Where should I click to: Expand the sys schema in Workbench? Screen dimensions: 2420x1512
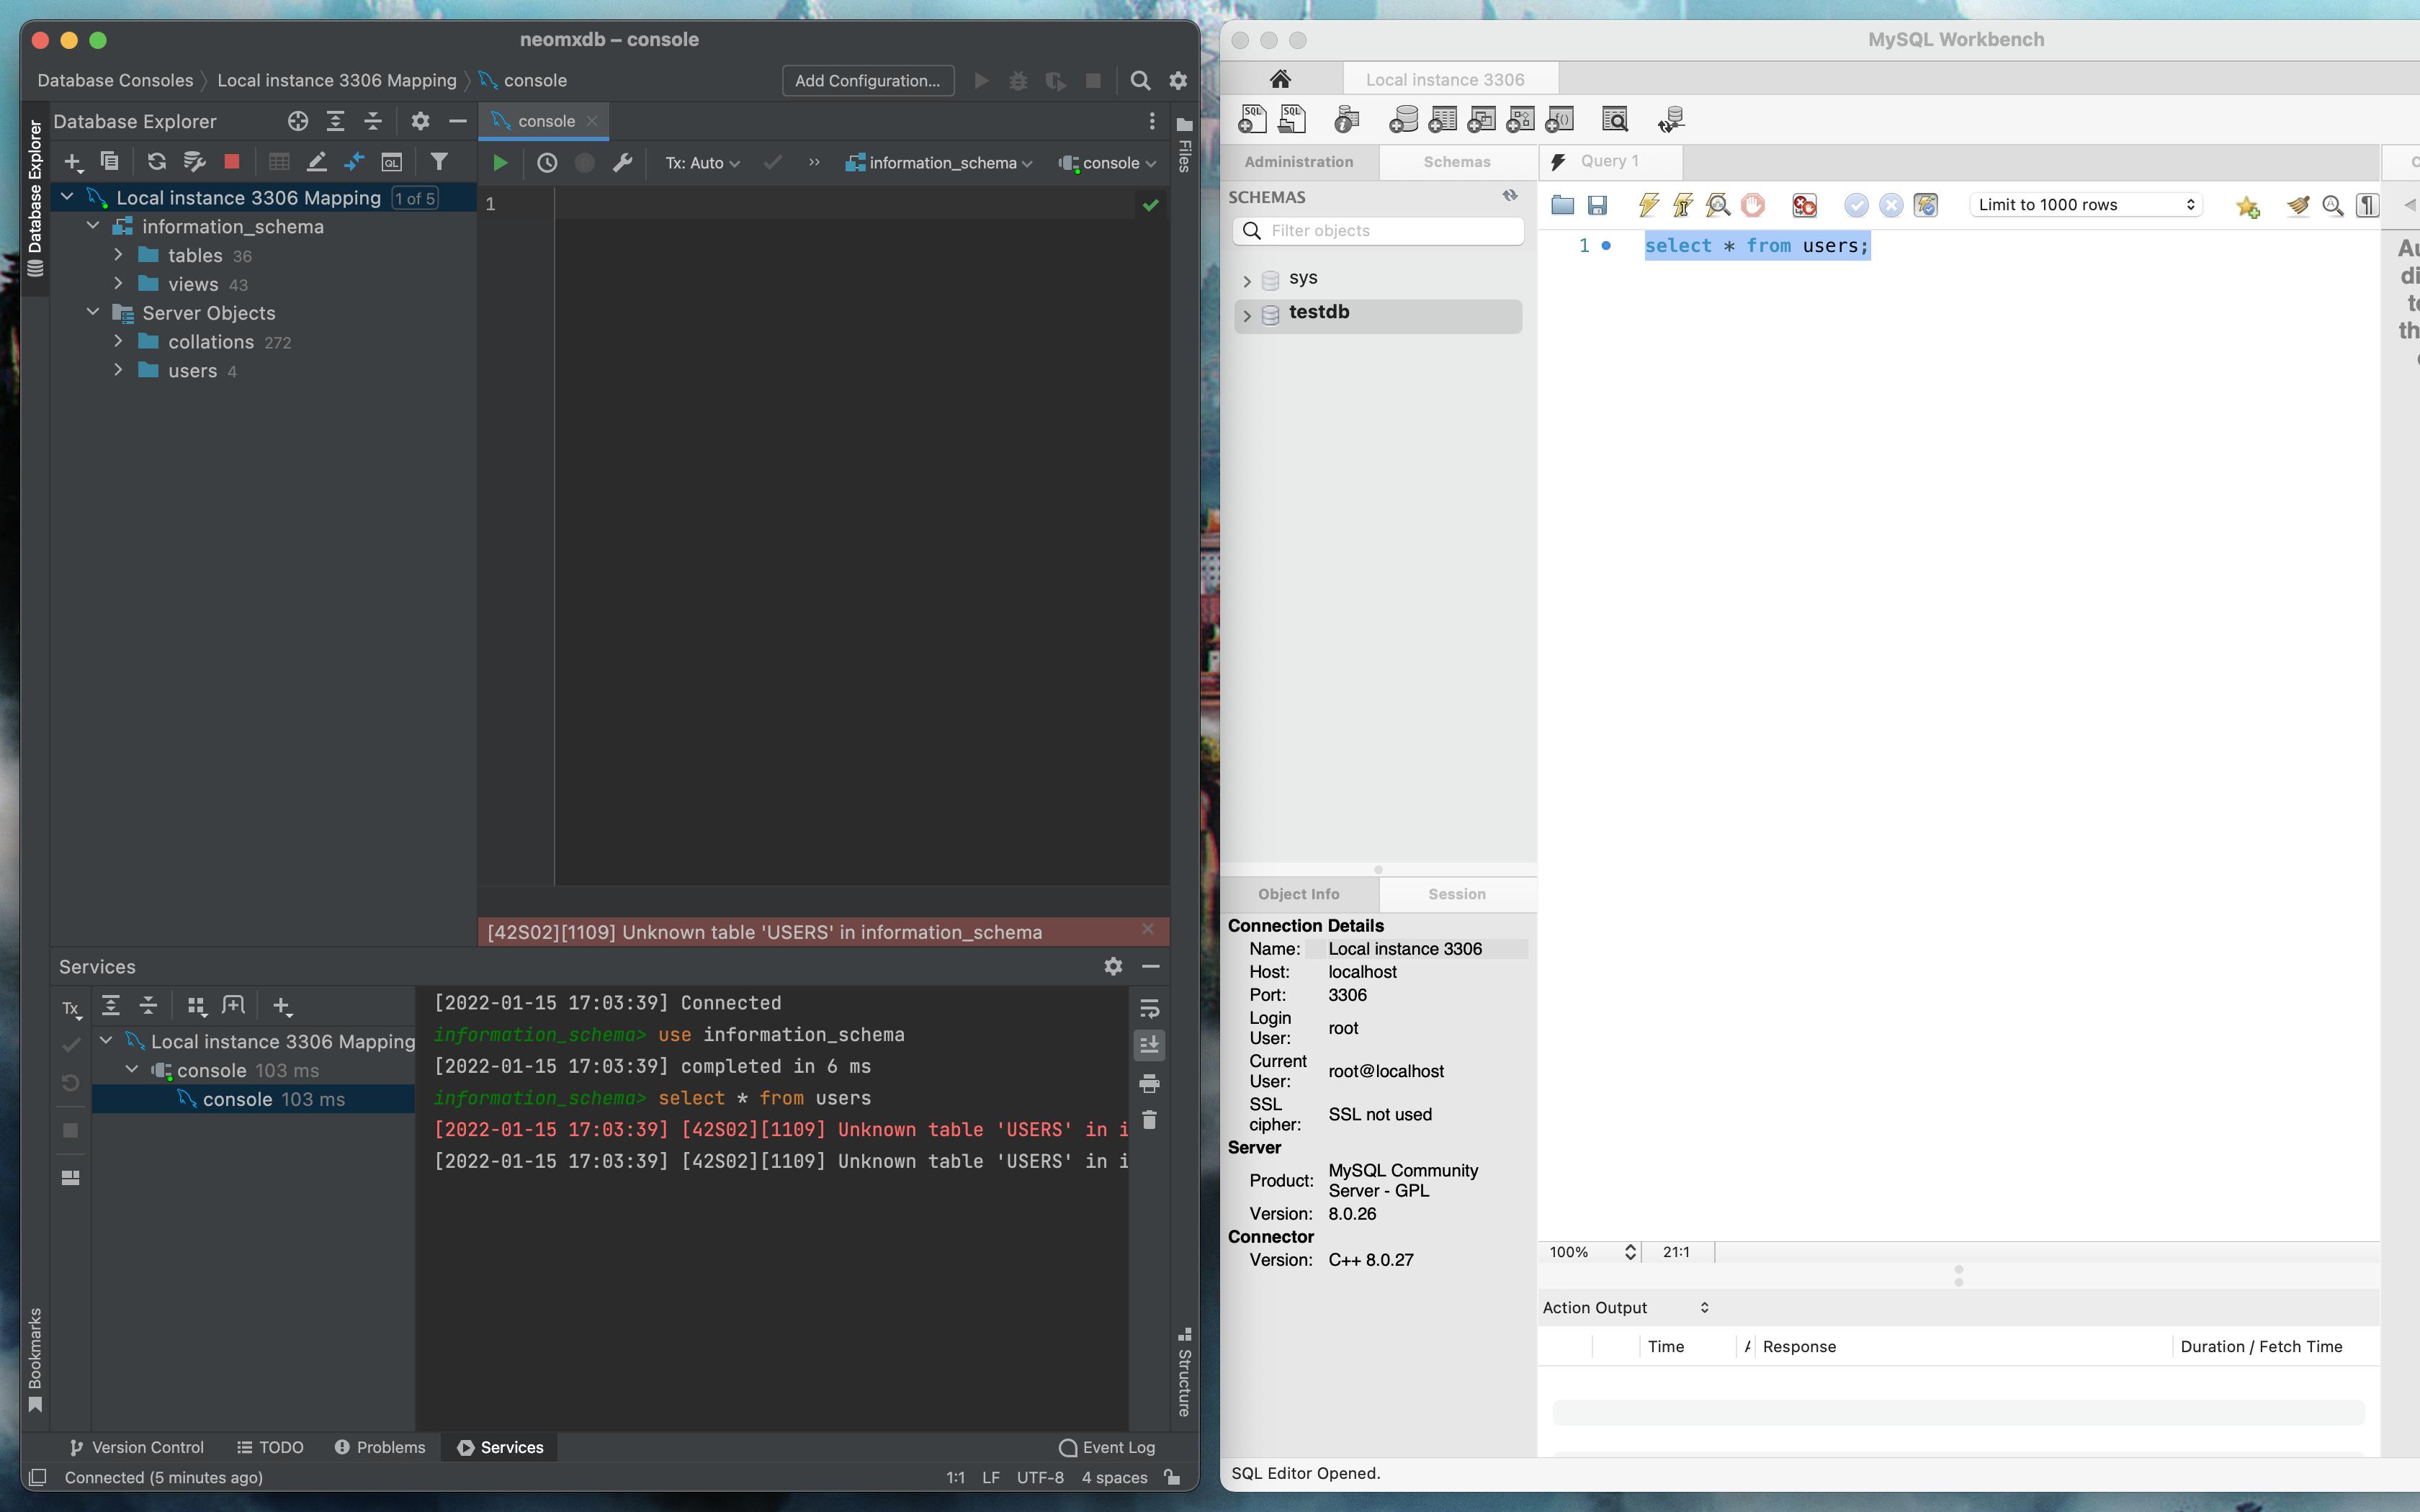(x=1247, y=281)
